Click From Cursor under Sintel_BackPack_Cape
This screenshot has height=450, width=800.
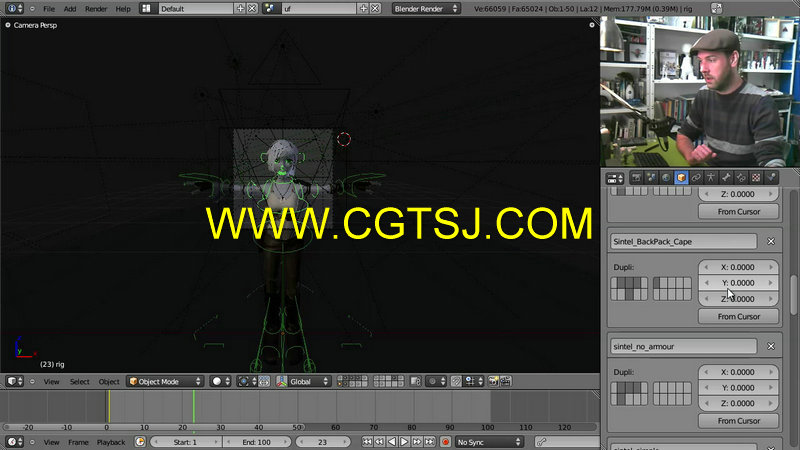click(738, 316)
